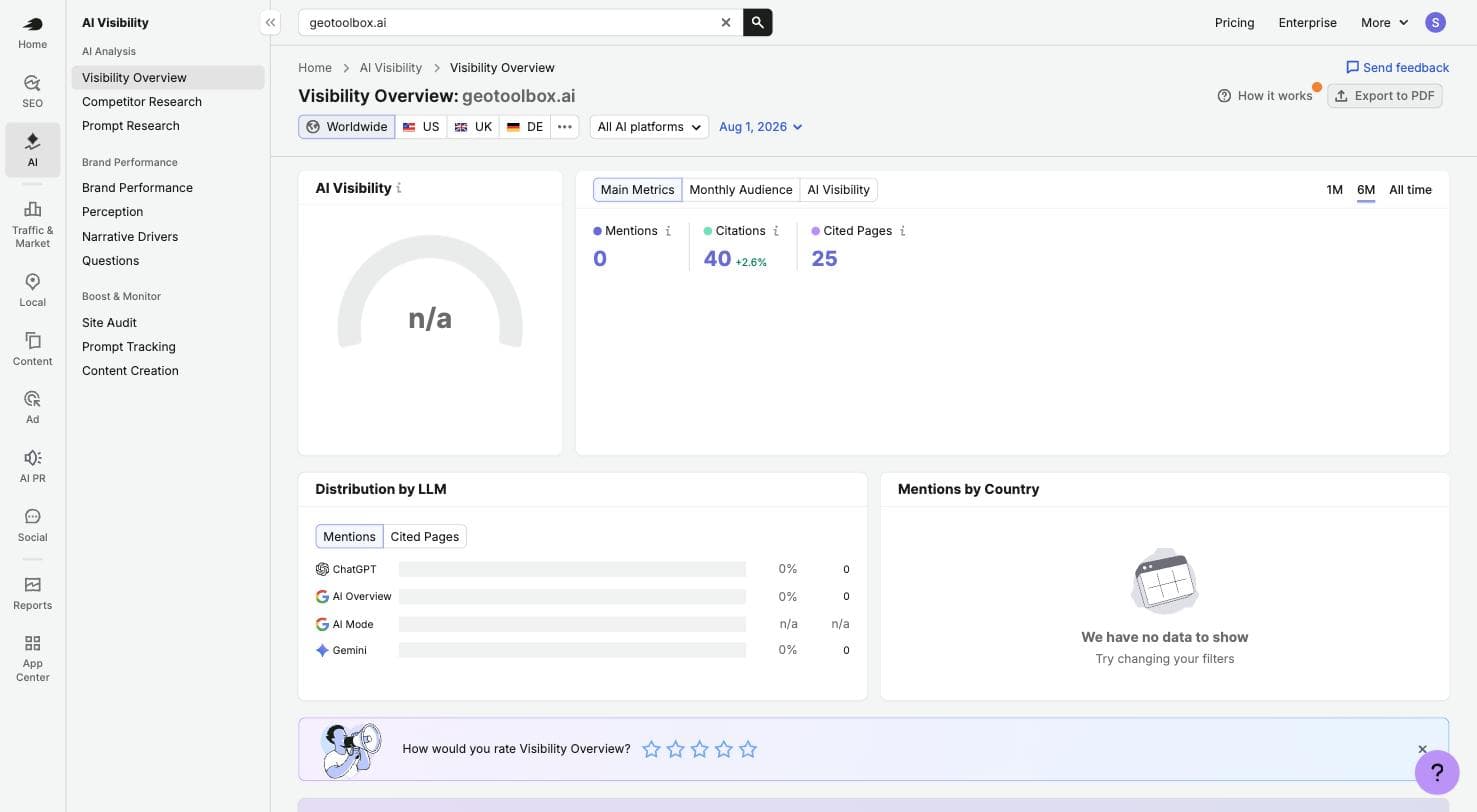Clear the search field with X icon
The image size is (1477, 812).
pyautogui.click(x=726, y=22)
